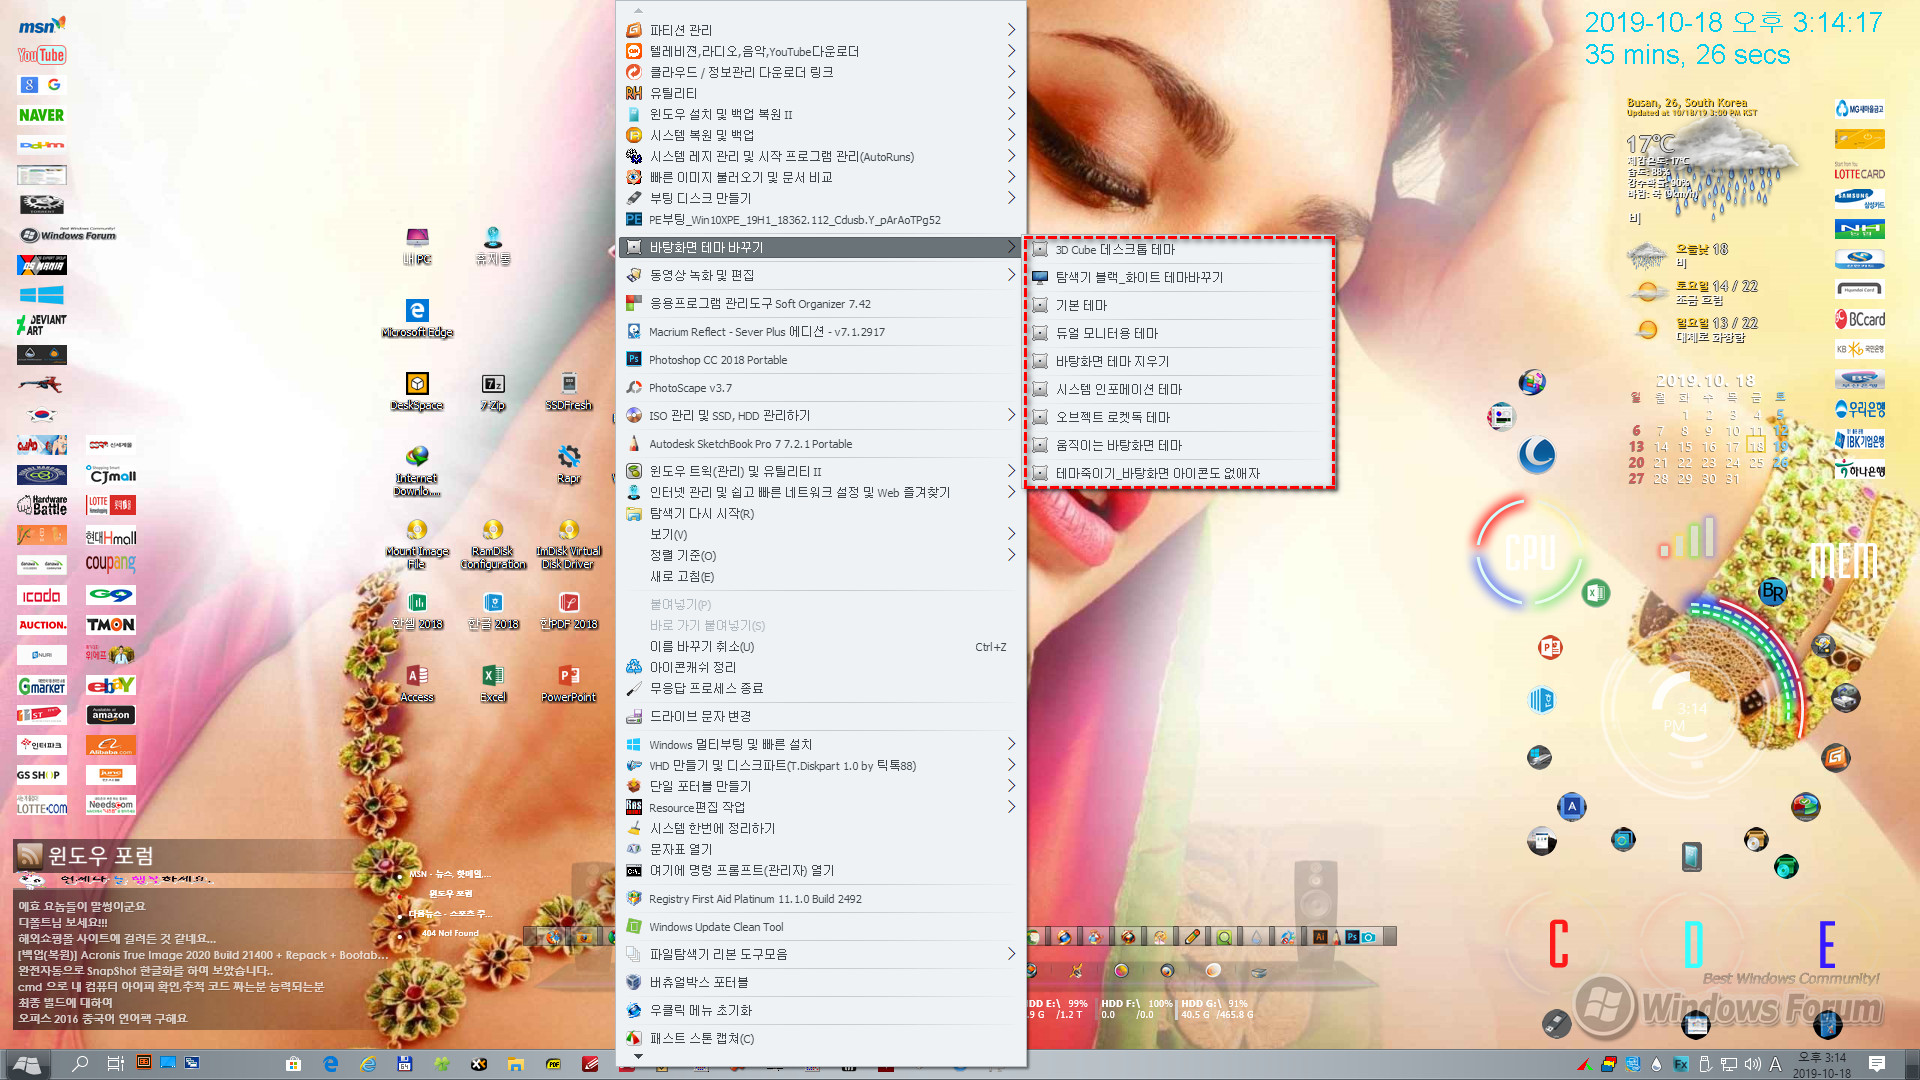Viewport: 1920px width, 1080px height.
Task: Choose 듀얼 모니터용 테마
Action: [x=1181, y=333]
